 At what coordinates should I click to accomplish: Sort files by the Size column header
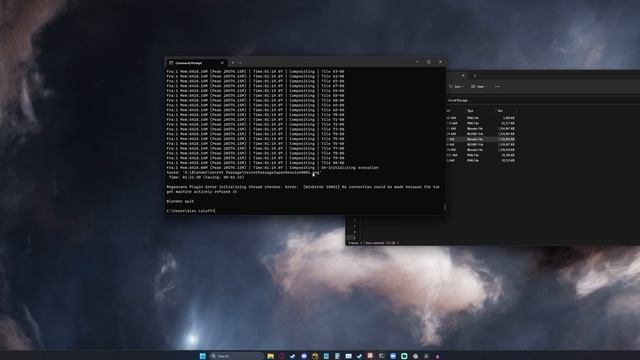pos(500,111)
